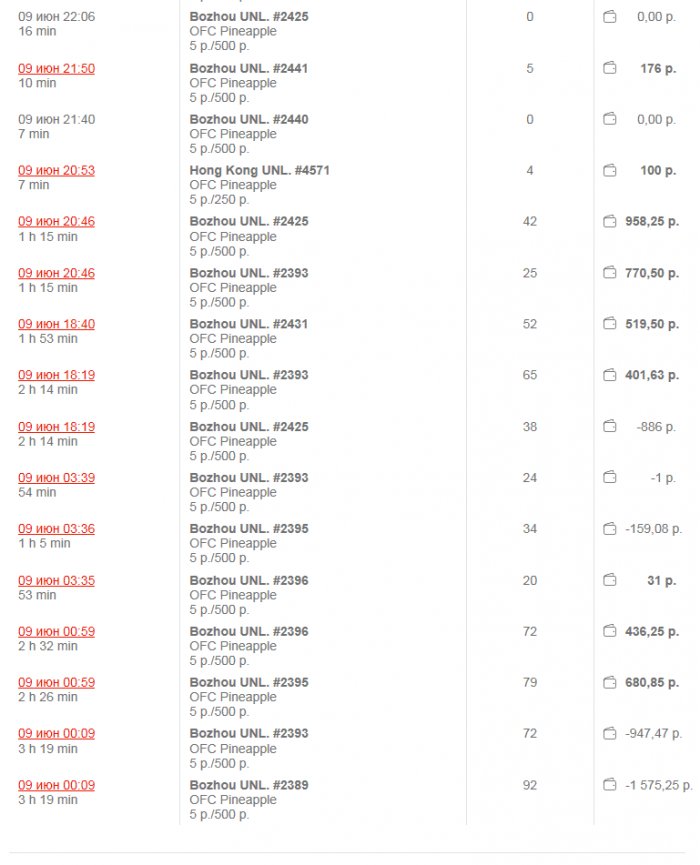Open the wallet icon next to 401,63 р.

point(610,375)
